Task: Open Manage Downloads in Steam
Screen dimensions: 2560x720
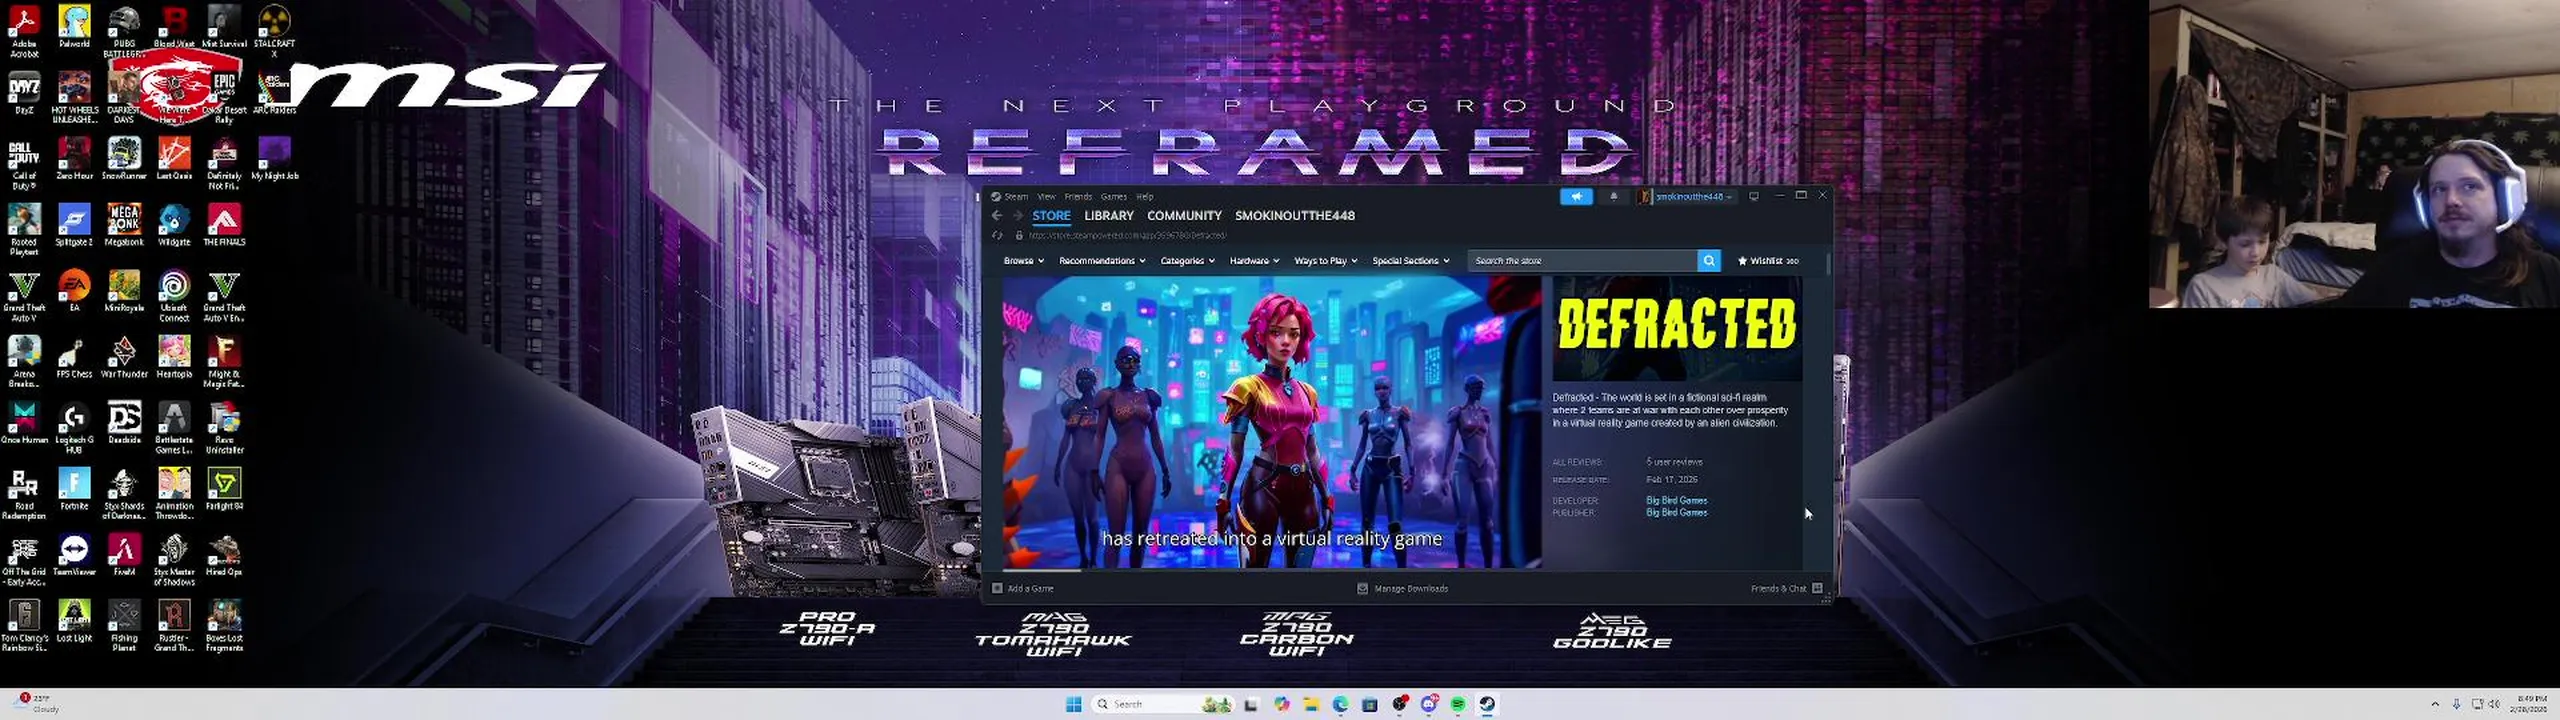Action: coord(1403,588)
